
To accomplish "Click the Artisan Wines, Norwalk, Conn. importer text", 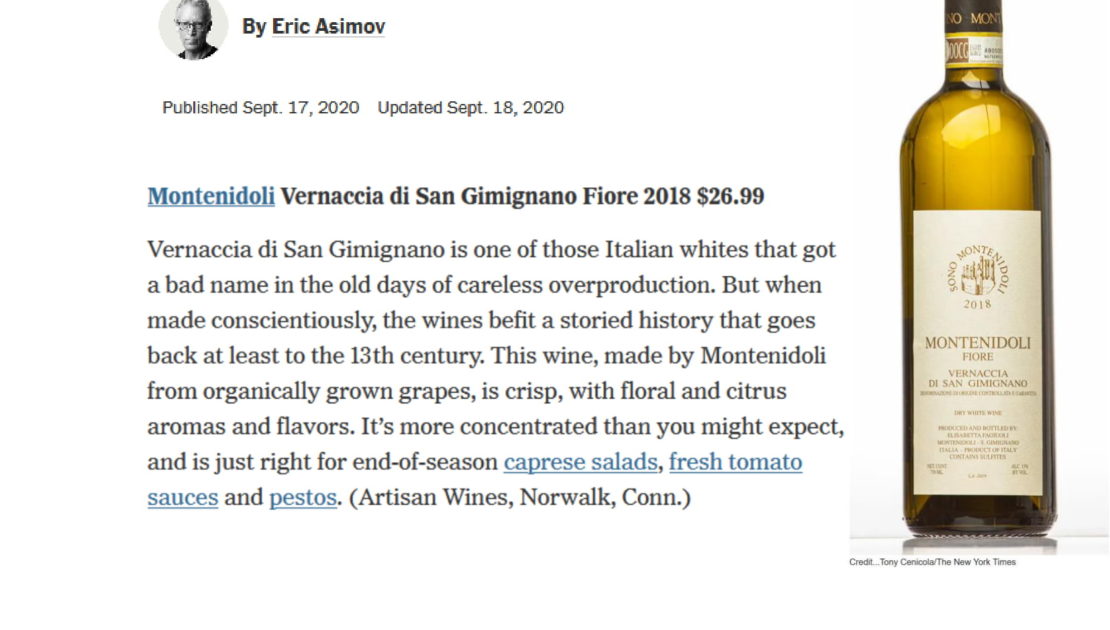I will [x=520, y=498].
